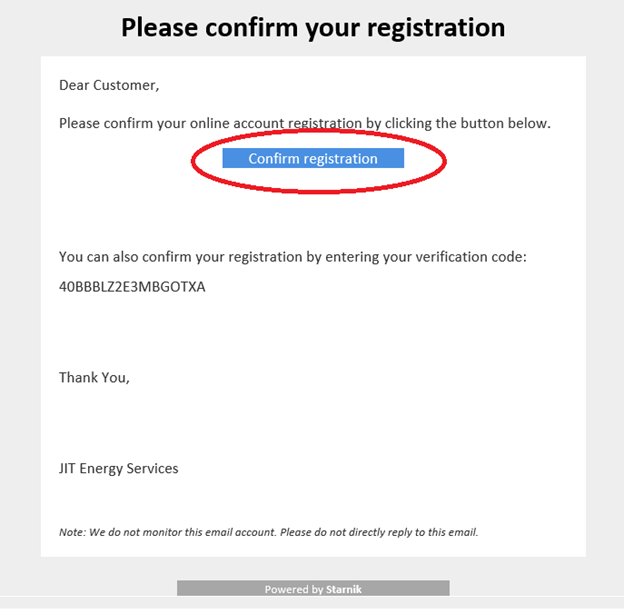Click the word "registration" in the title heading
Screen dimensions: 624x614
433,26
